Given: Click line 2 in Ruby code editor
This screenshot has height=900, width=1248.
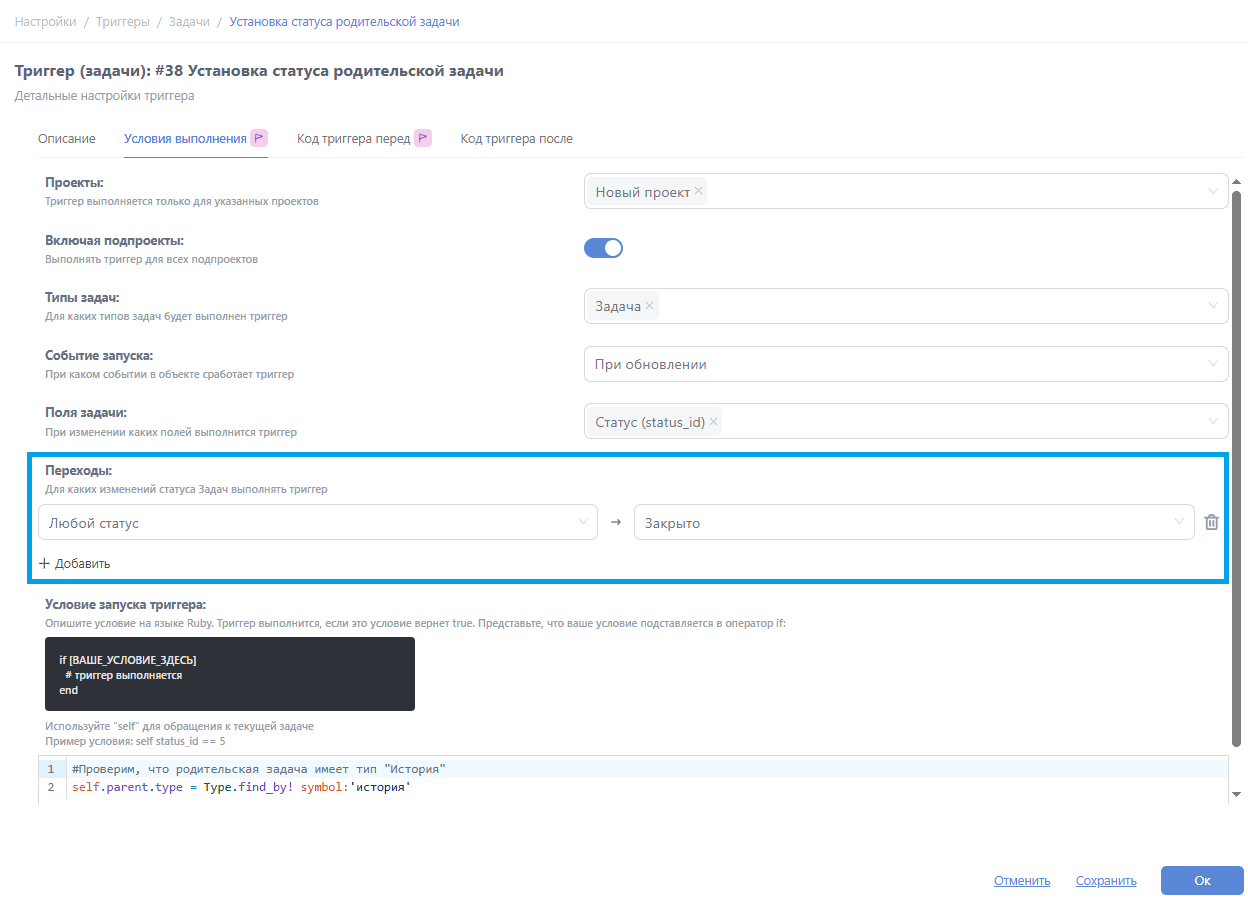Looking at the screenshot, I should 240,788.
